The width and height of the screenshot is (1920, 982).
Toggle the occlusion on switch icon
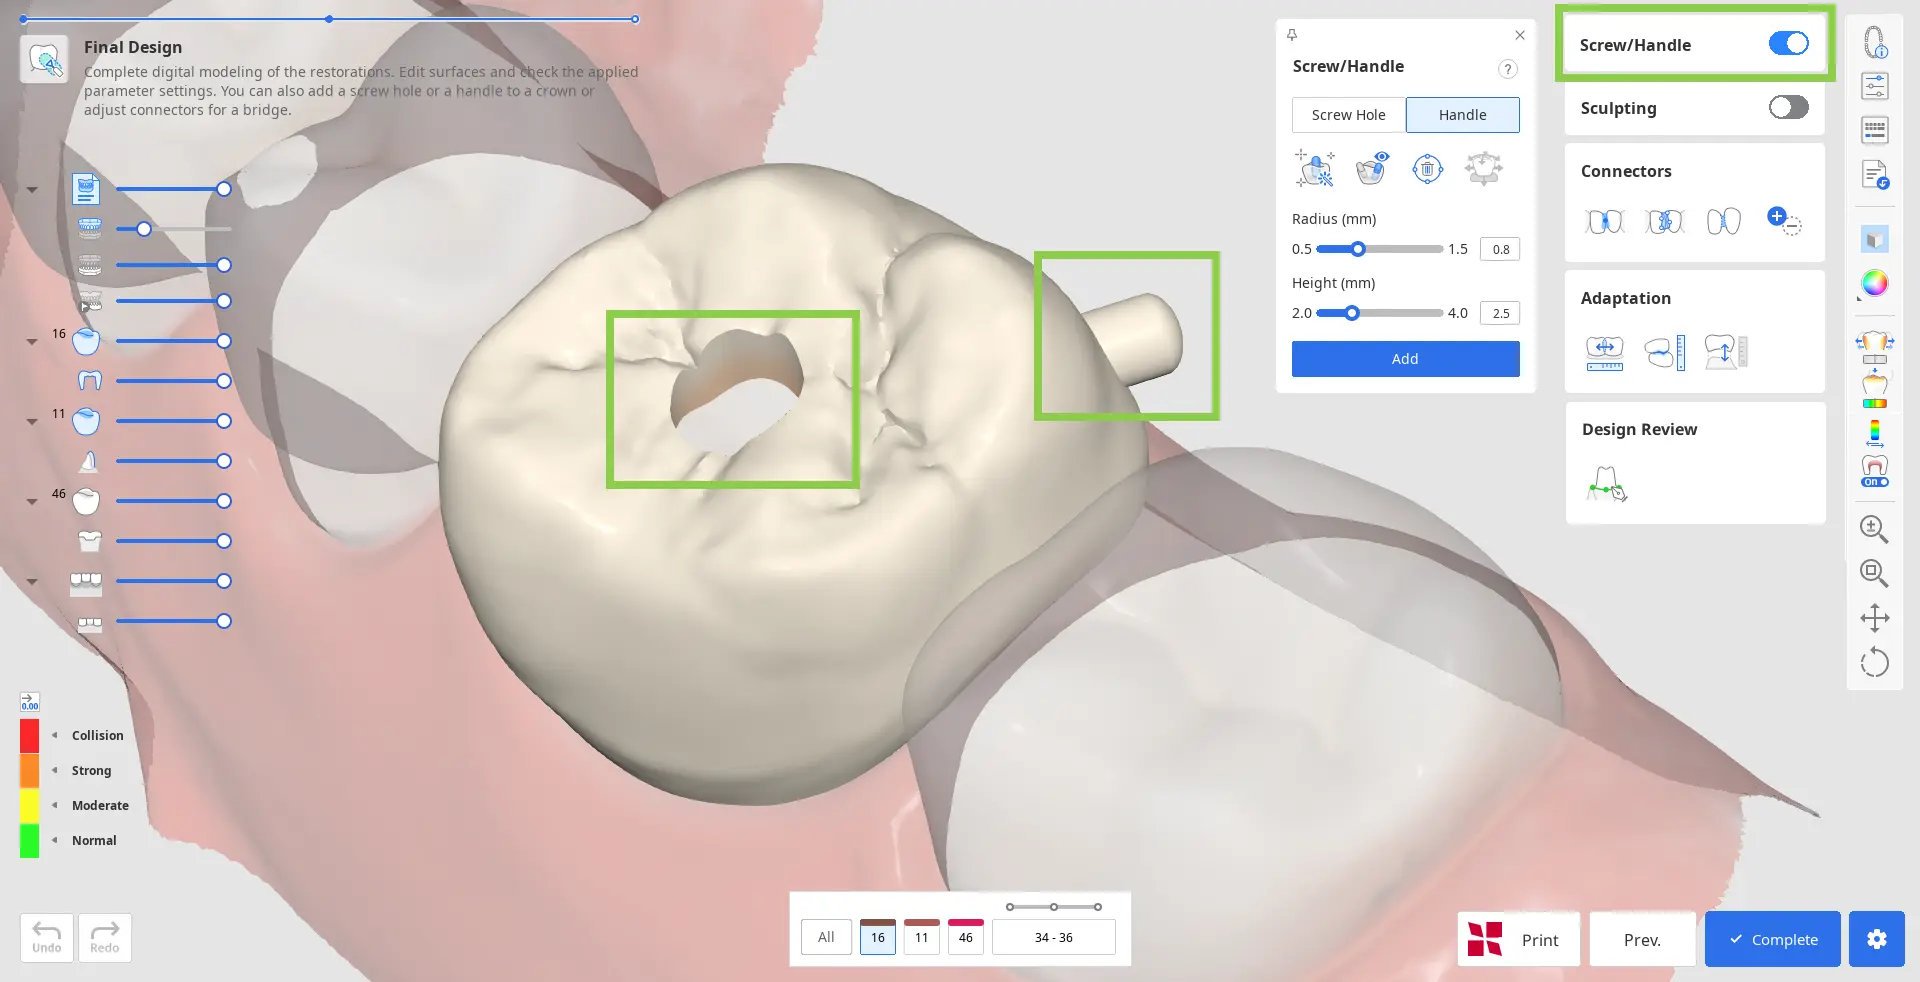click(x=1874, y=471)
